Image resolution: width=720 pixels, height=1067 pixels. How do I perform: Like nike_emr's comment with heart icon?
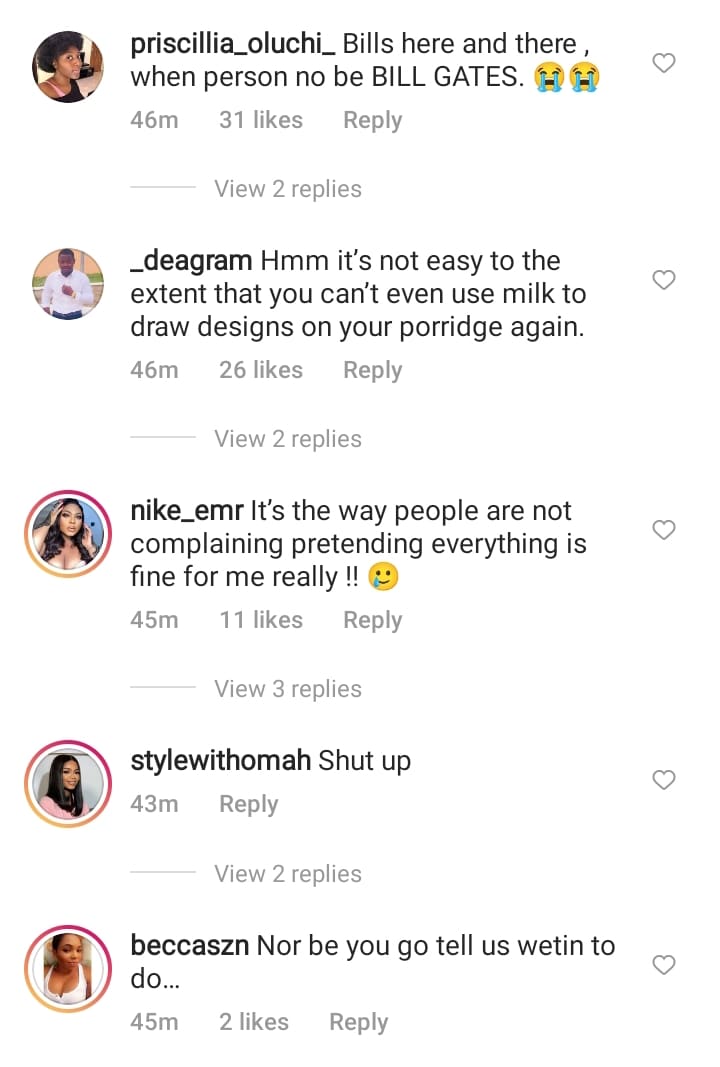coord(664,530)
